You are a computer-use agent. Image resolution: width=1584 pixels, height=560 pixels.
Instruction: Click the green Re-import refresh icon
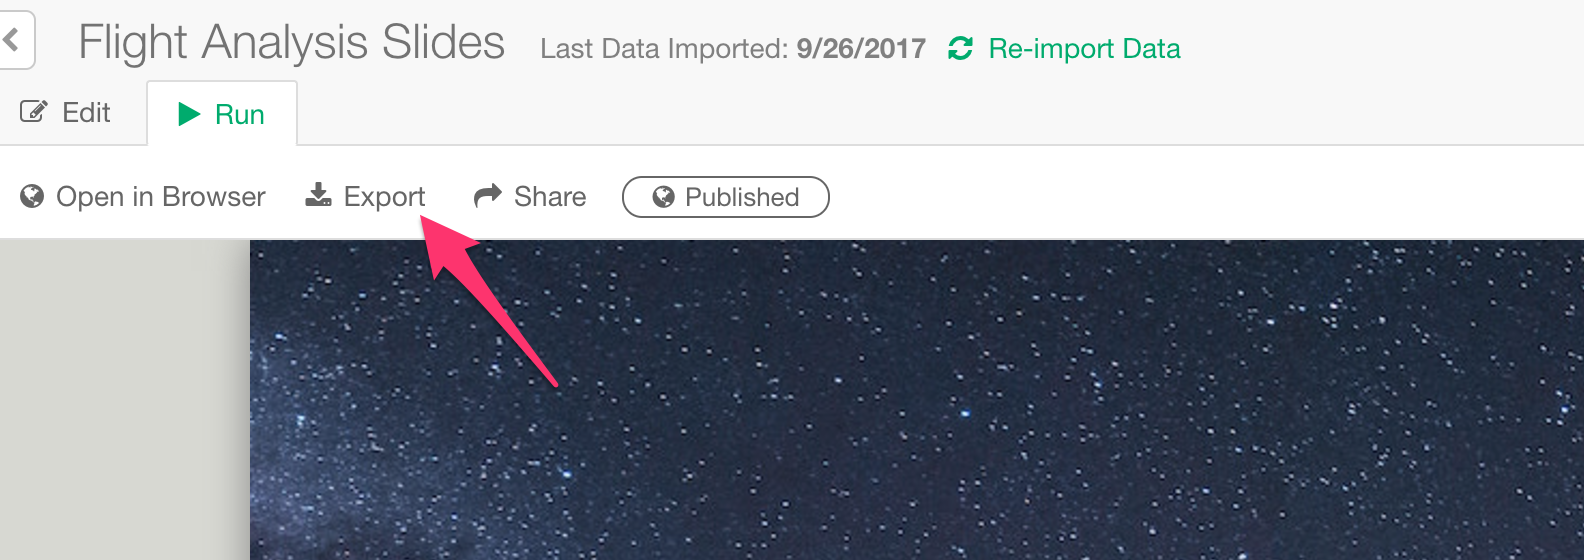tap(960, 48)
